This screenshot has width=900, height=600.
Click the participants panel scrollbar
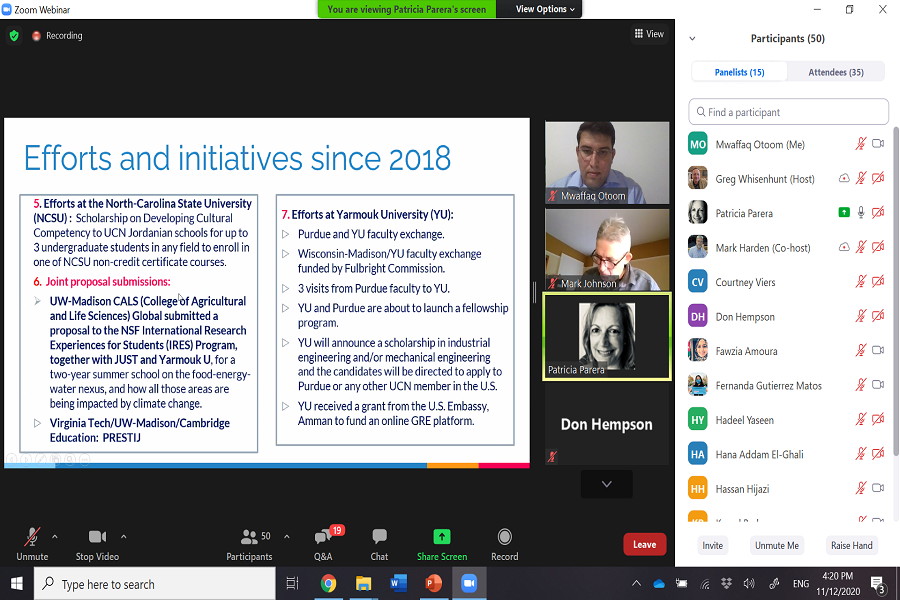pyautogui.click(x=895, y=291)
